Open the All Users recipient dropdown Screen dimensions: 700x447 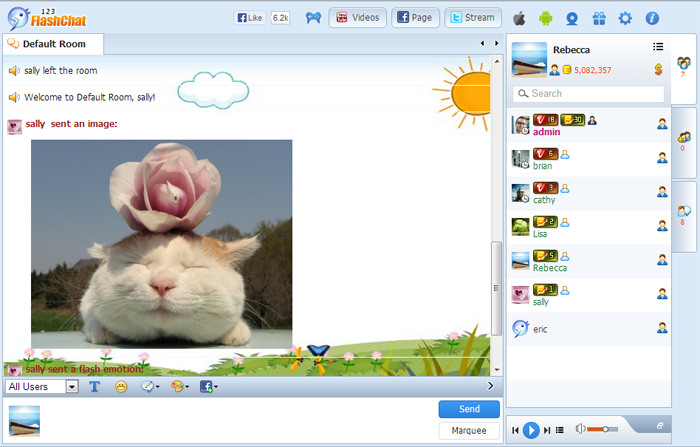tap(42, 387)
